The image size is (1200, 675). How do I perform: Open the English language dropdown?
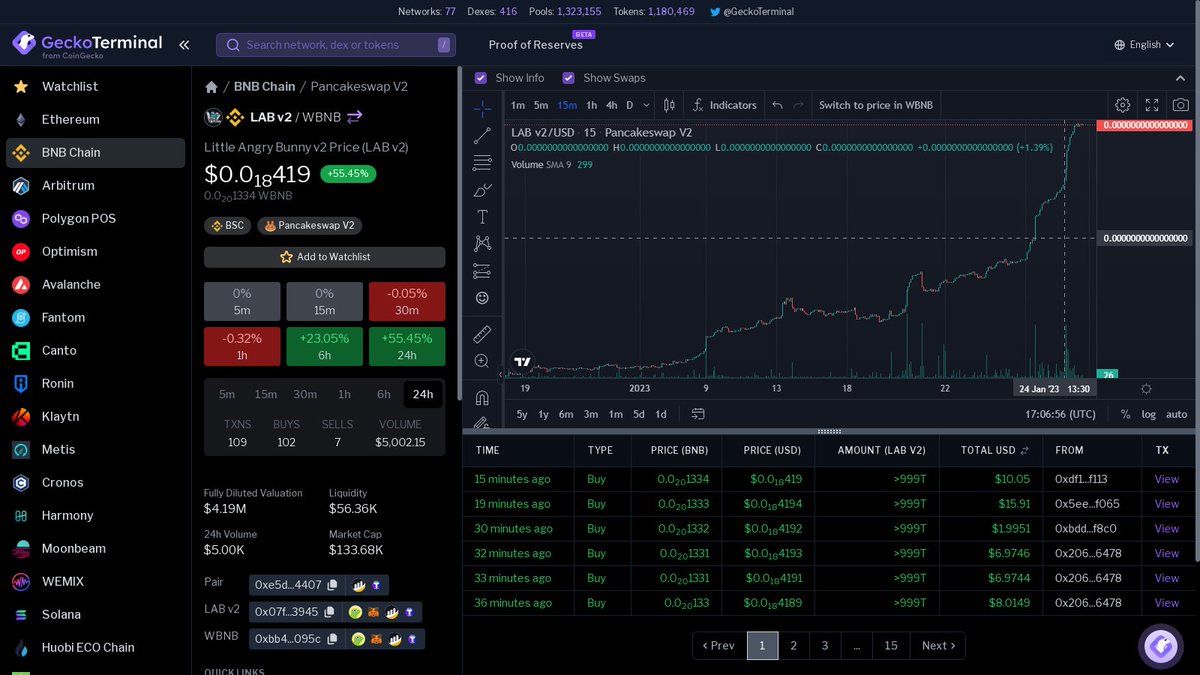[1145, 45]
